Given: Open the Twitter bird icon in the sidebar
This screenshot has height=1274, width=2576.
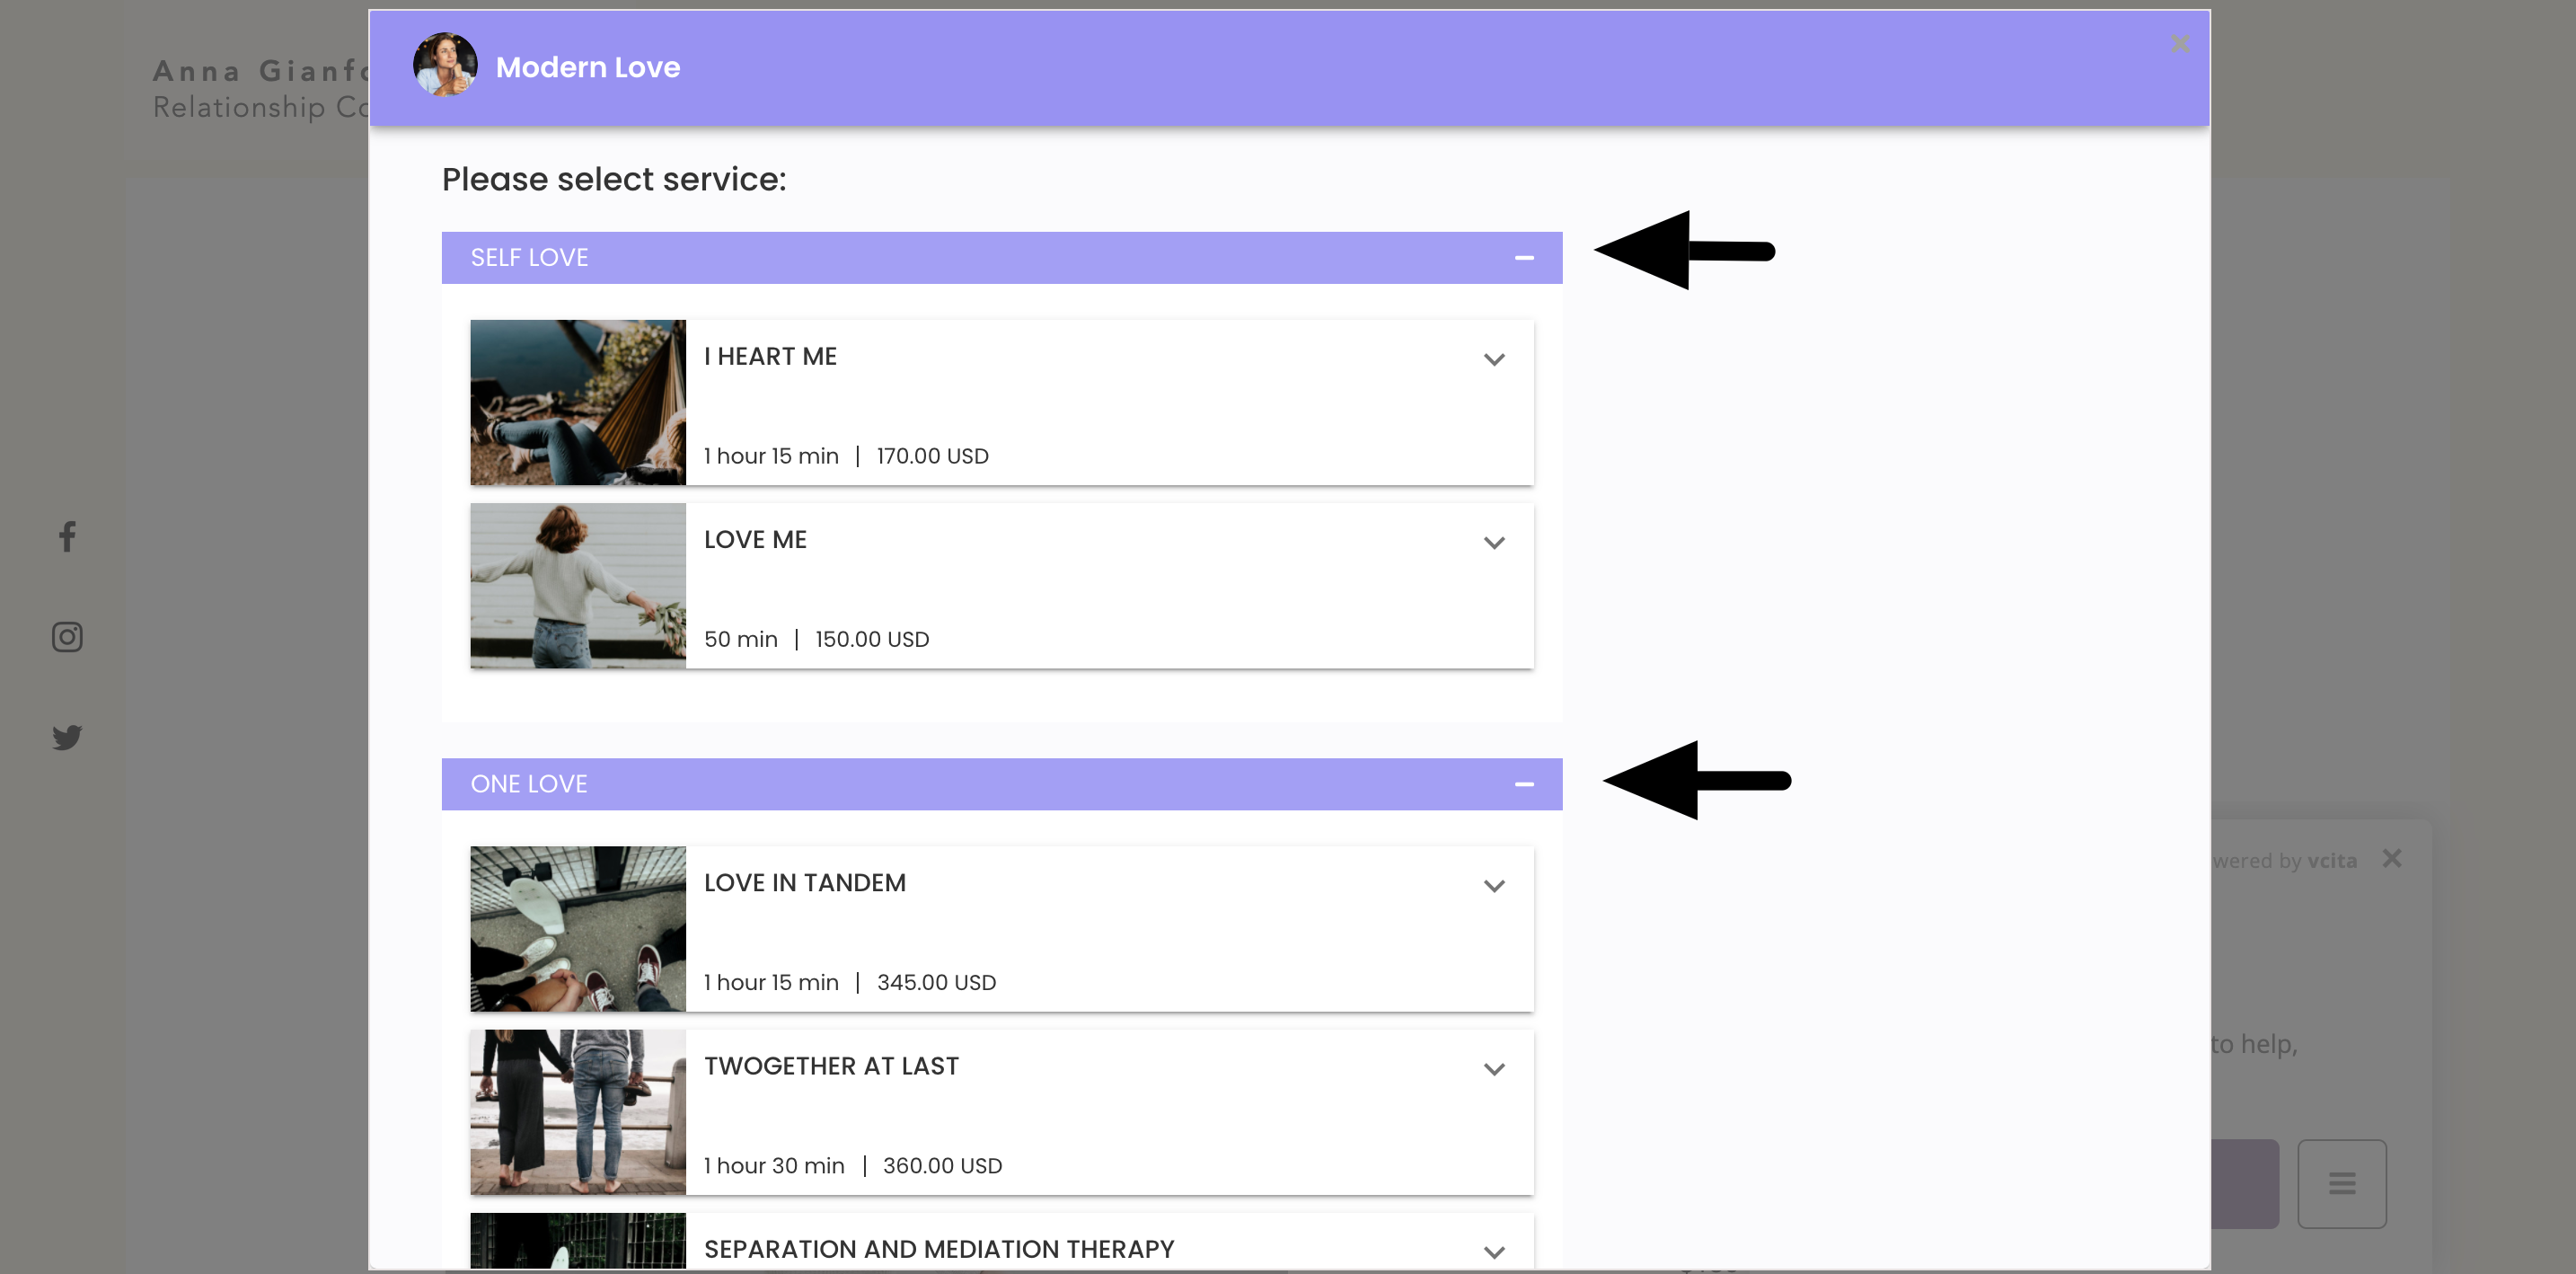Looking at the screenshot, I should (x=67, y=737).
